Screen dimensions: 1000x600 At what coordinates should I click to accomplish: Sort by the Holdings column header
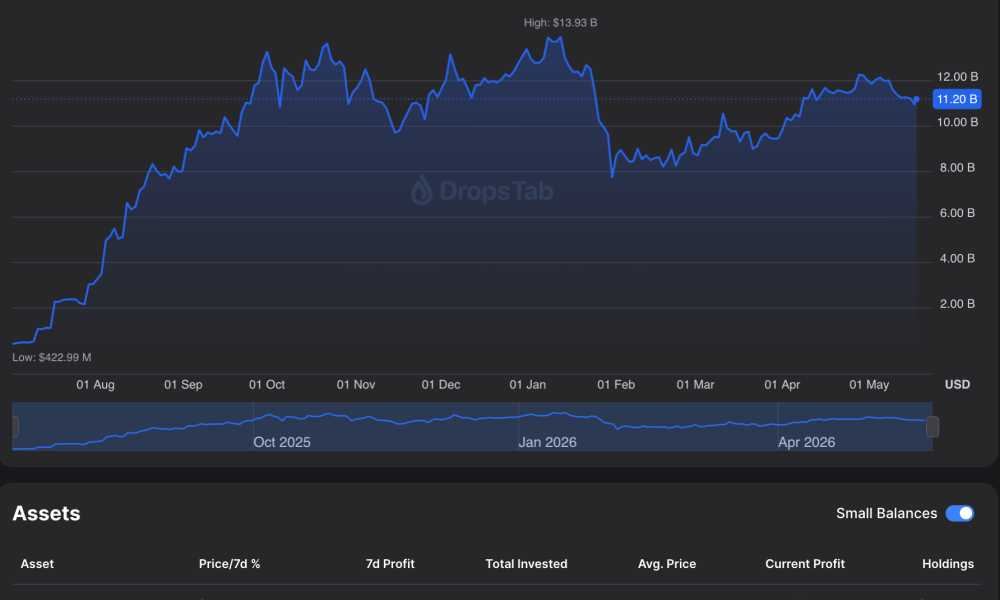(x=948, y=564)
